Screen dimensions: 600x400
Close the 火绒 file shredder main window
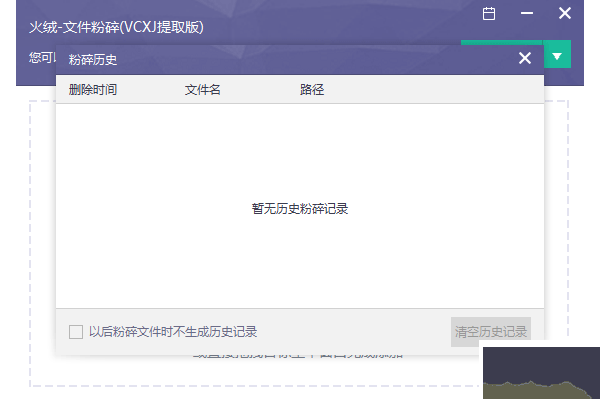click(x=565, y=14)
